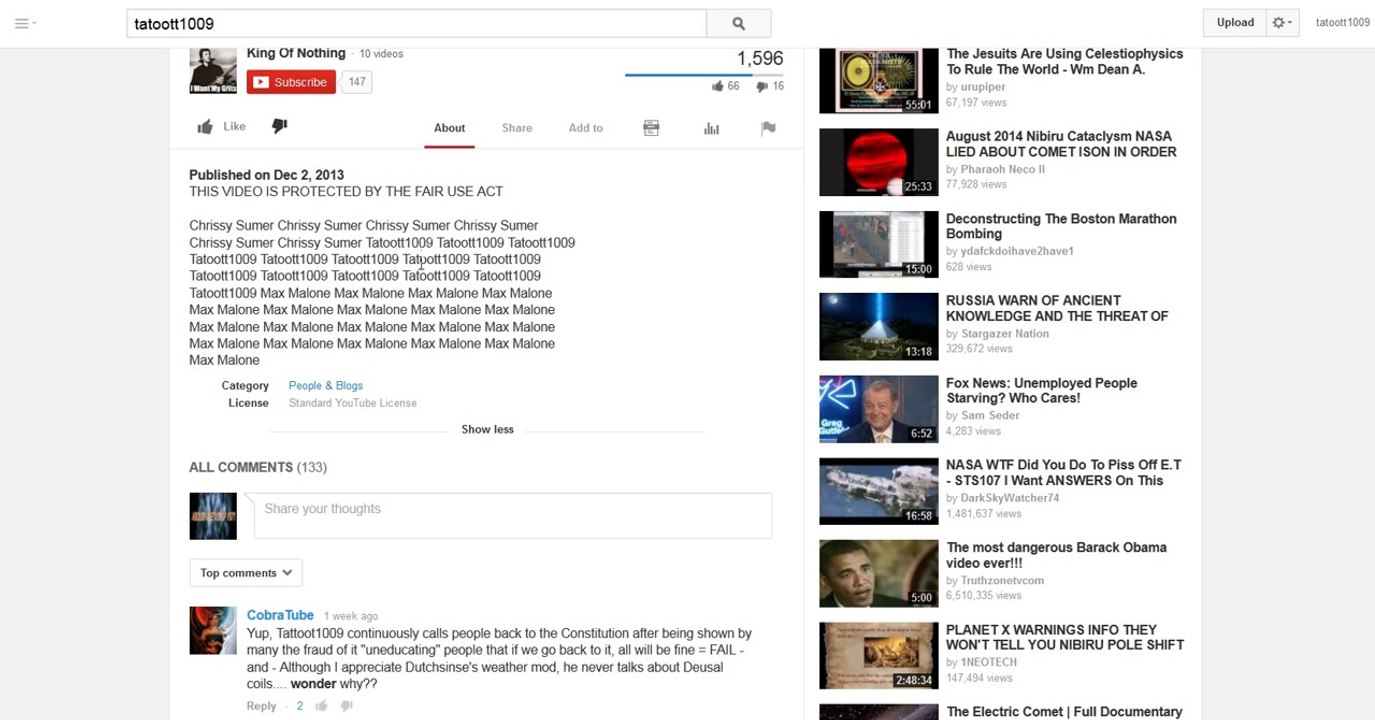Image resolution: width=1375 pixels, height=720 pixels.
Task: Open the Planet X Warnings video thumbnail
Action: point(877,656)
